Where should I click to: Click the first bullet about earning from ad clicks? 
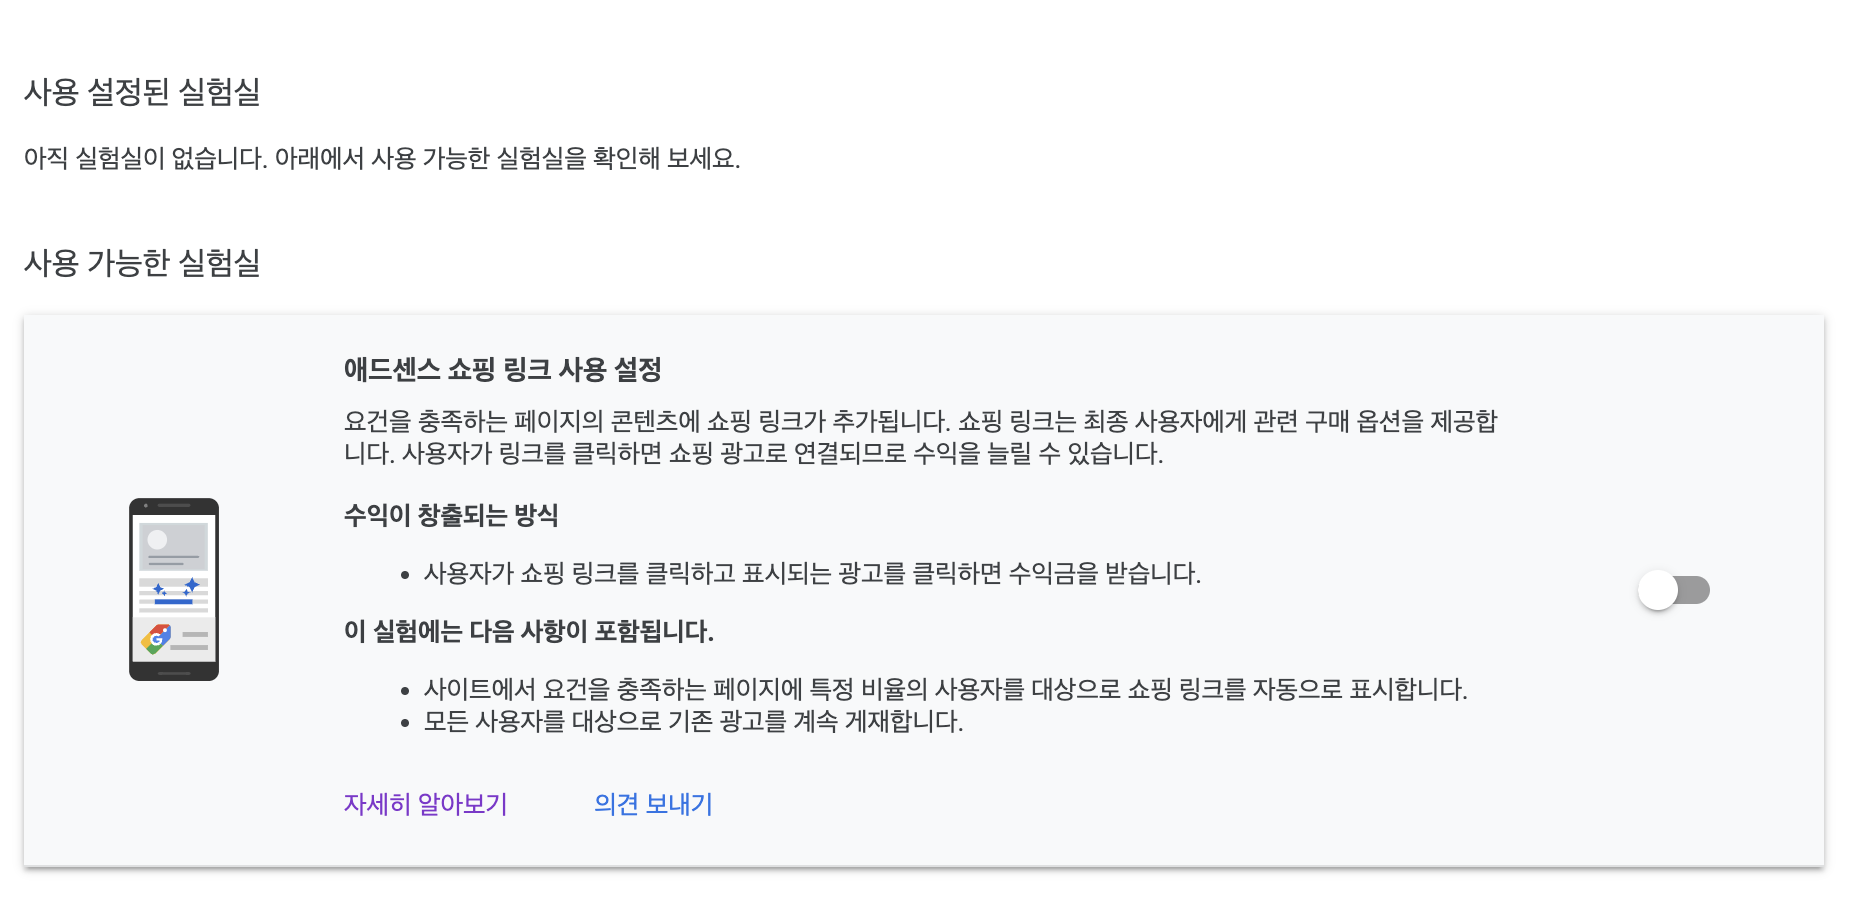[813, 574]
